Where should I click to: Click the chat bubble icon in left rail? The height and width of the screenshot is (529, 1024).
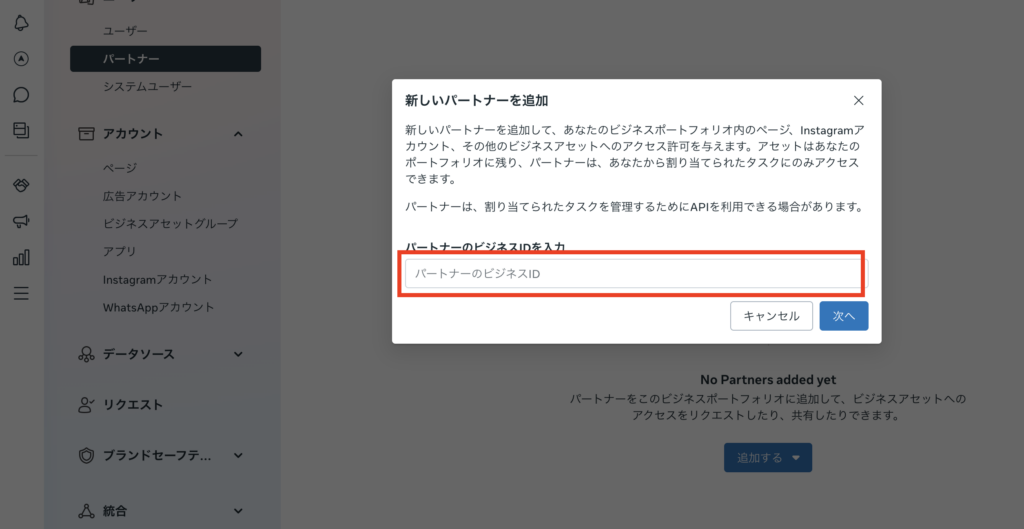point(21,95)
